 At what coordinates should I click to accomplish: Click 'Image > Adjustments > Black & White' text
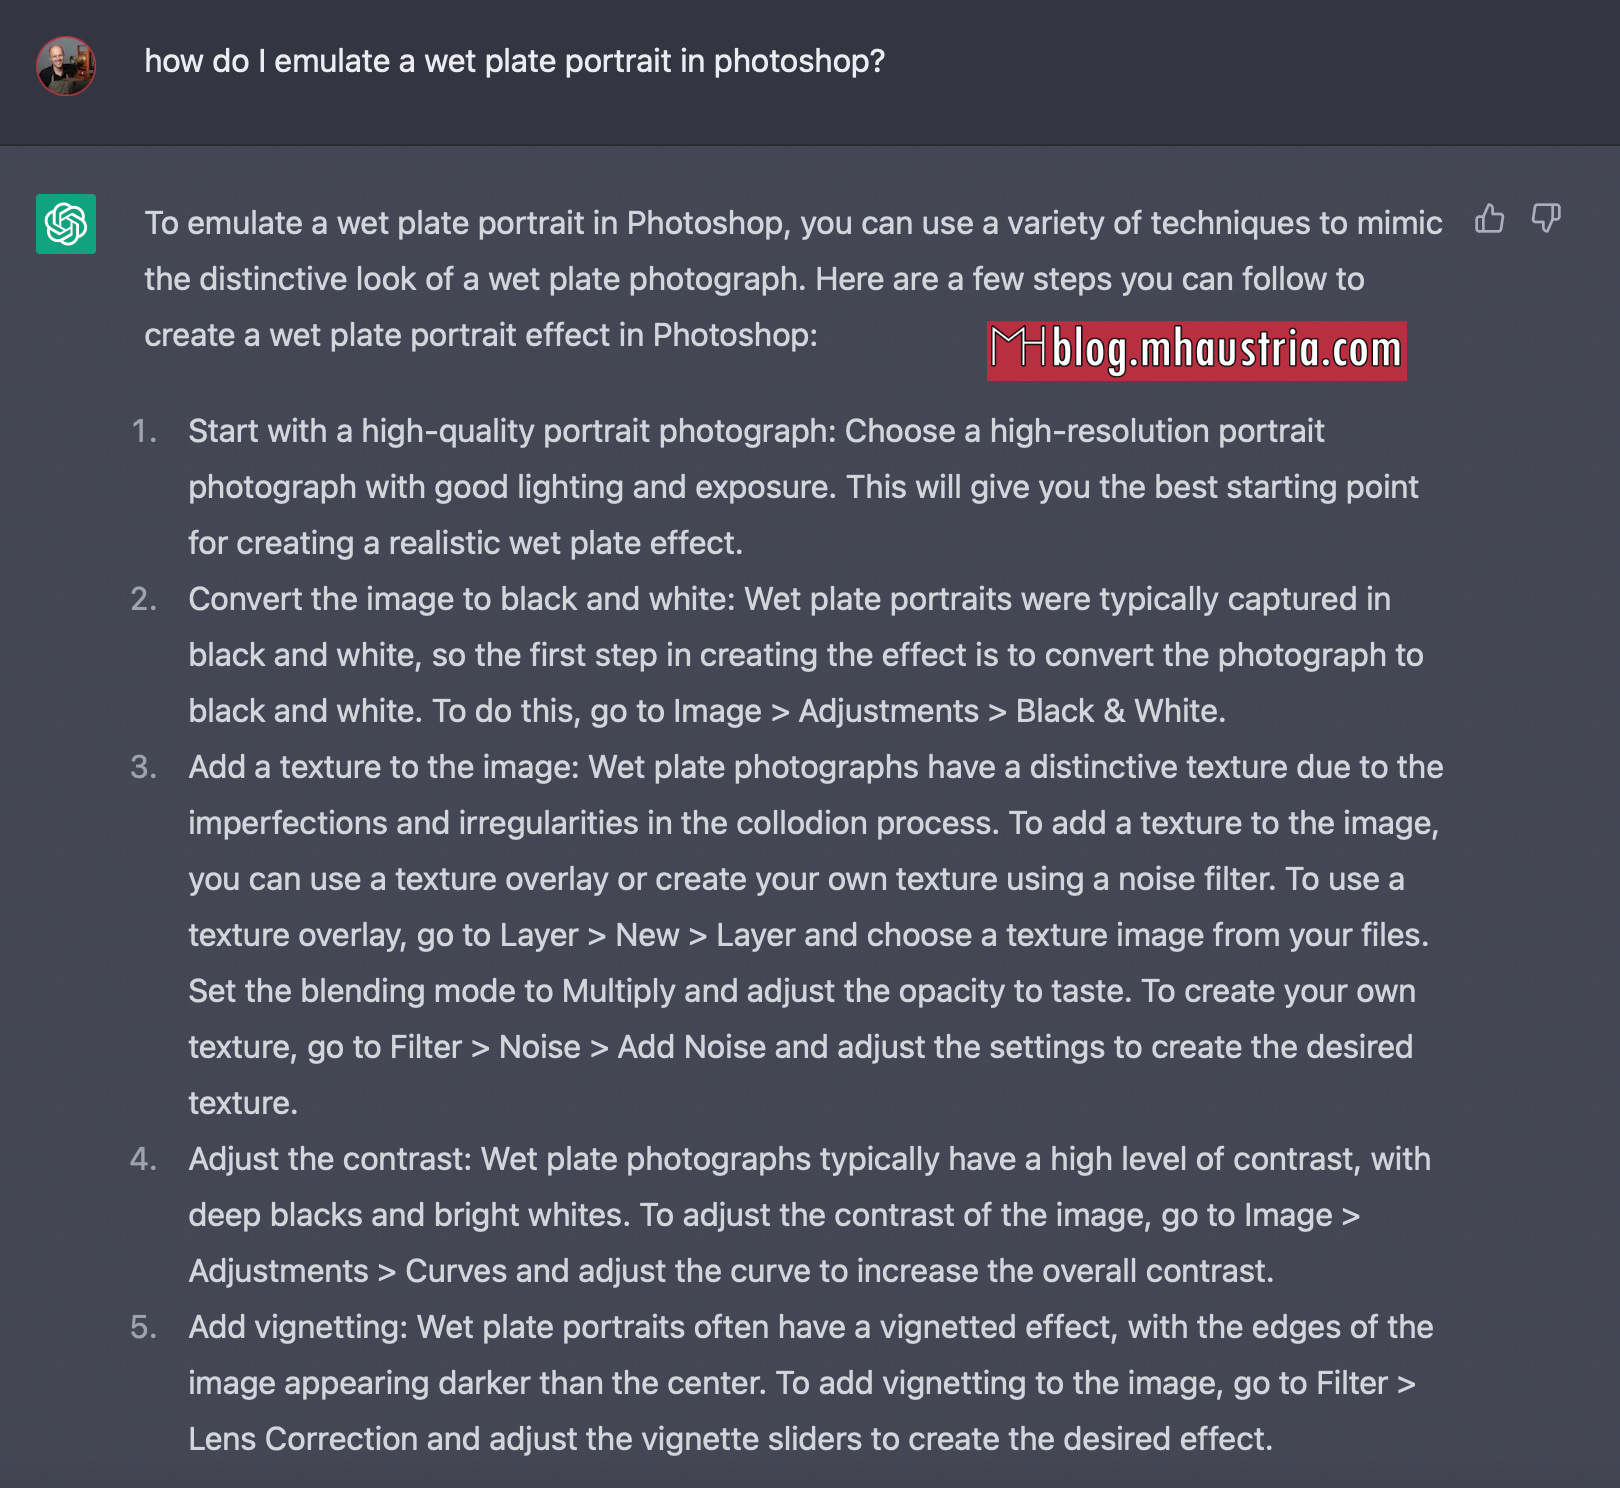(949, 711)
